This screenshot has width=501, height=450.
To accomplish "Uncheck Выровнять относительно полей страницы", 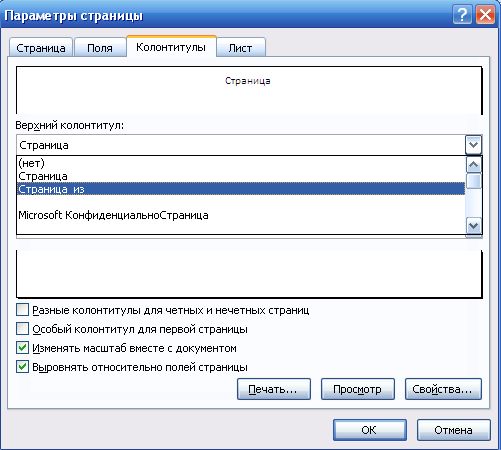I will point(22,367).
